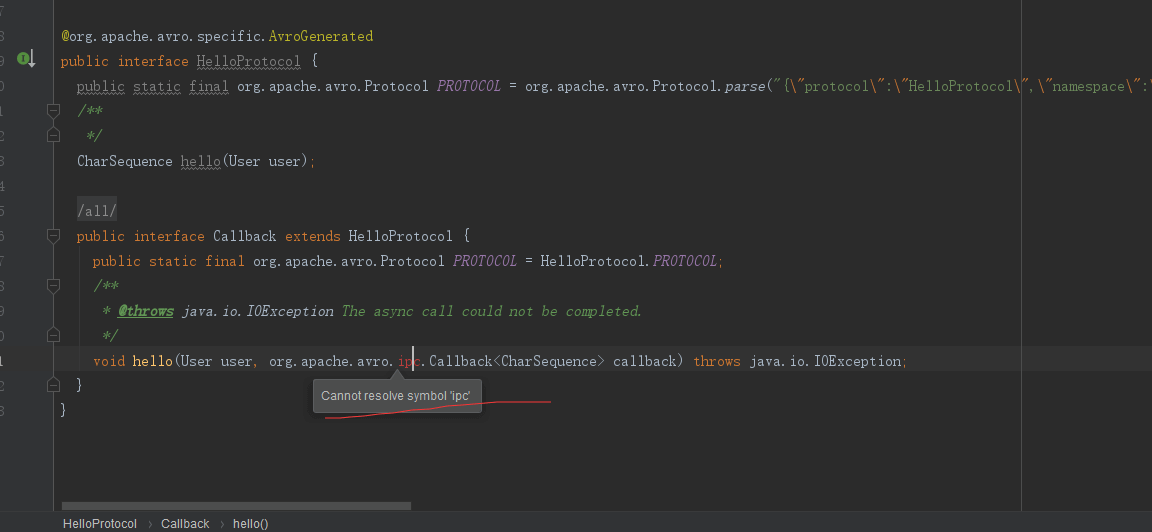Click fold end marker after @throws comment
The width and height of the screenshot is (1152, 532).
click(x=53, y=335)
